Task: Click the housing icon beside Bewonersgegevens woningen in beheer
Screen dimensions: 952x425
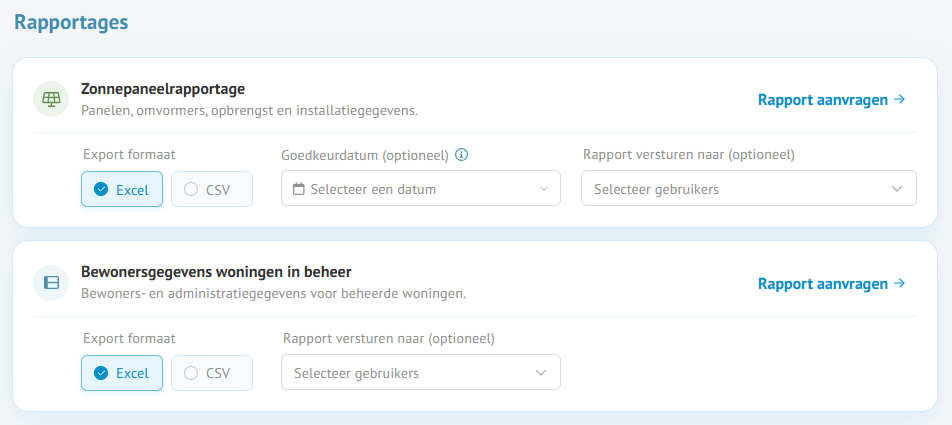Action: pos(51,283)
